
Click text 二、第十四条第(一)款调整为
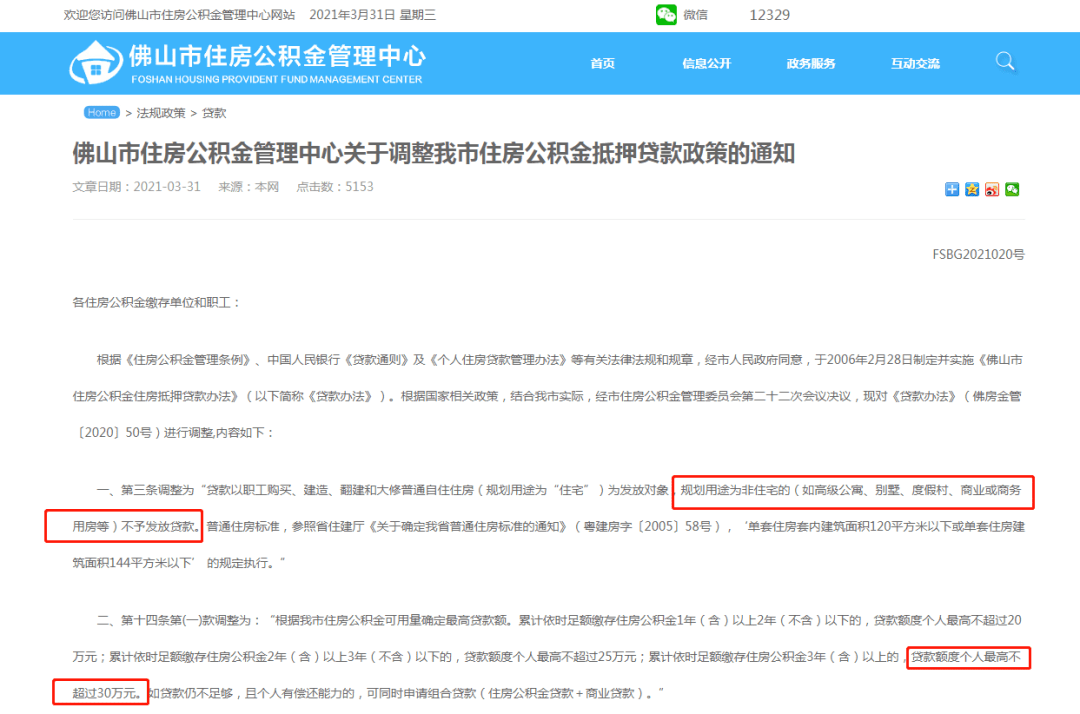(x=178, y=620)
